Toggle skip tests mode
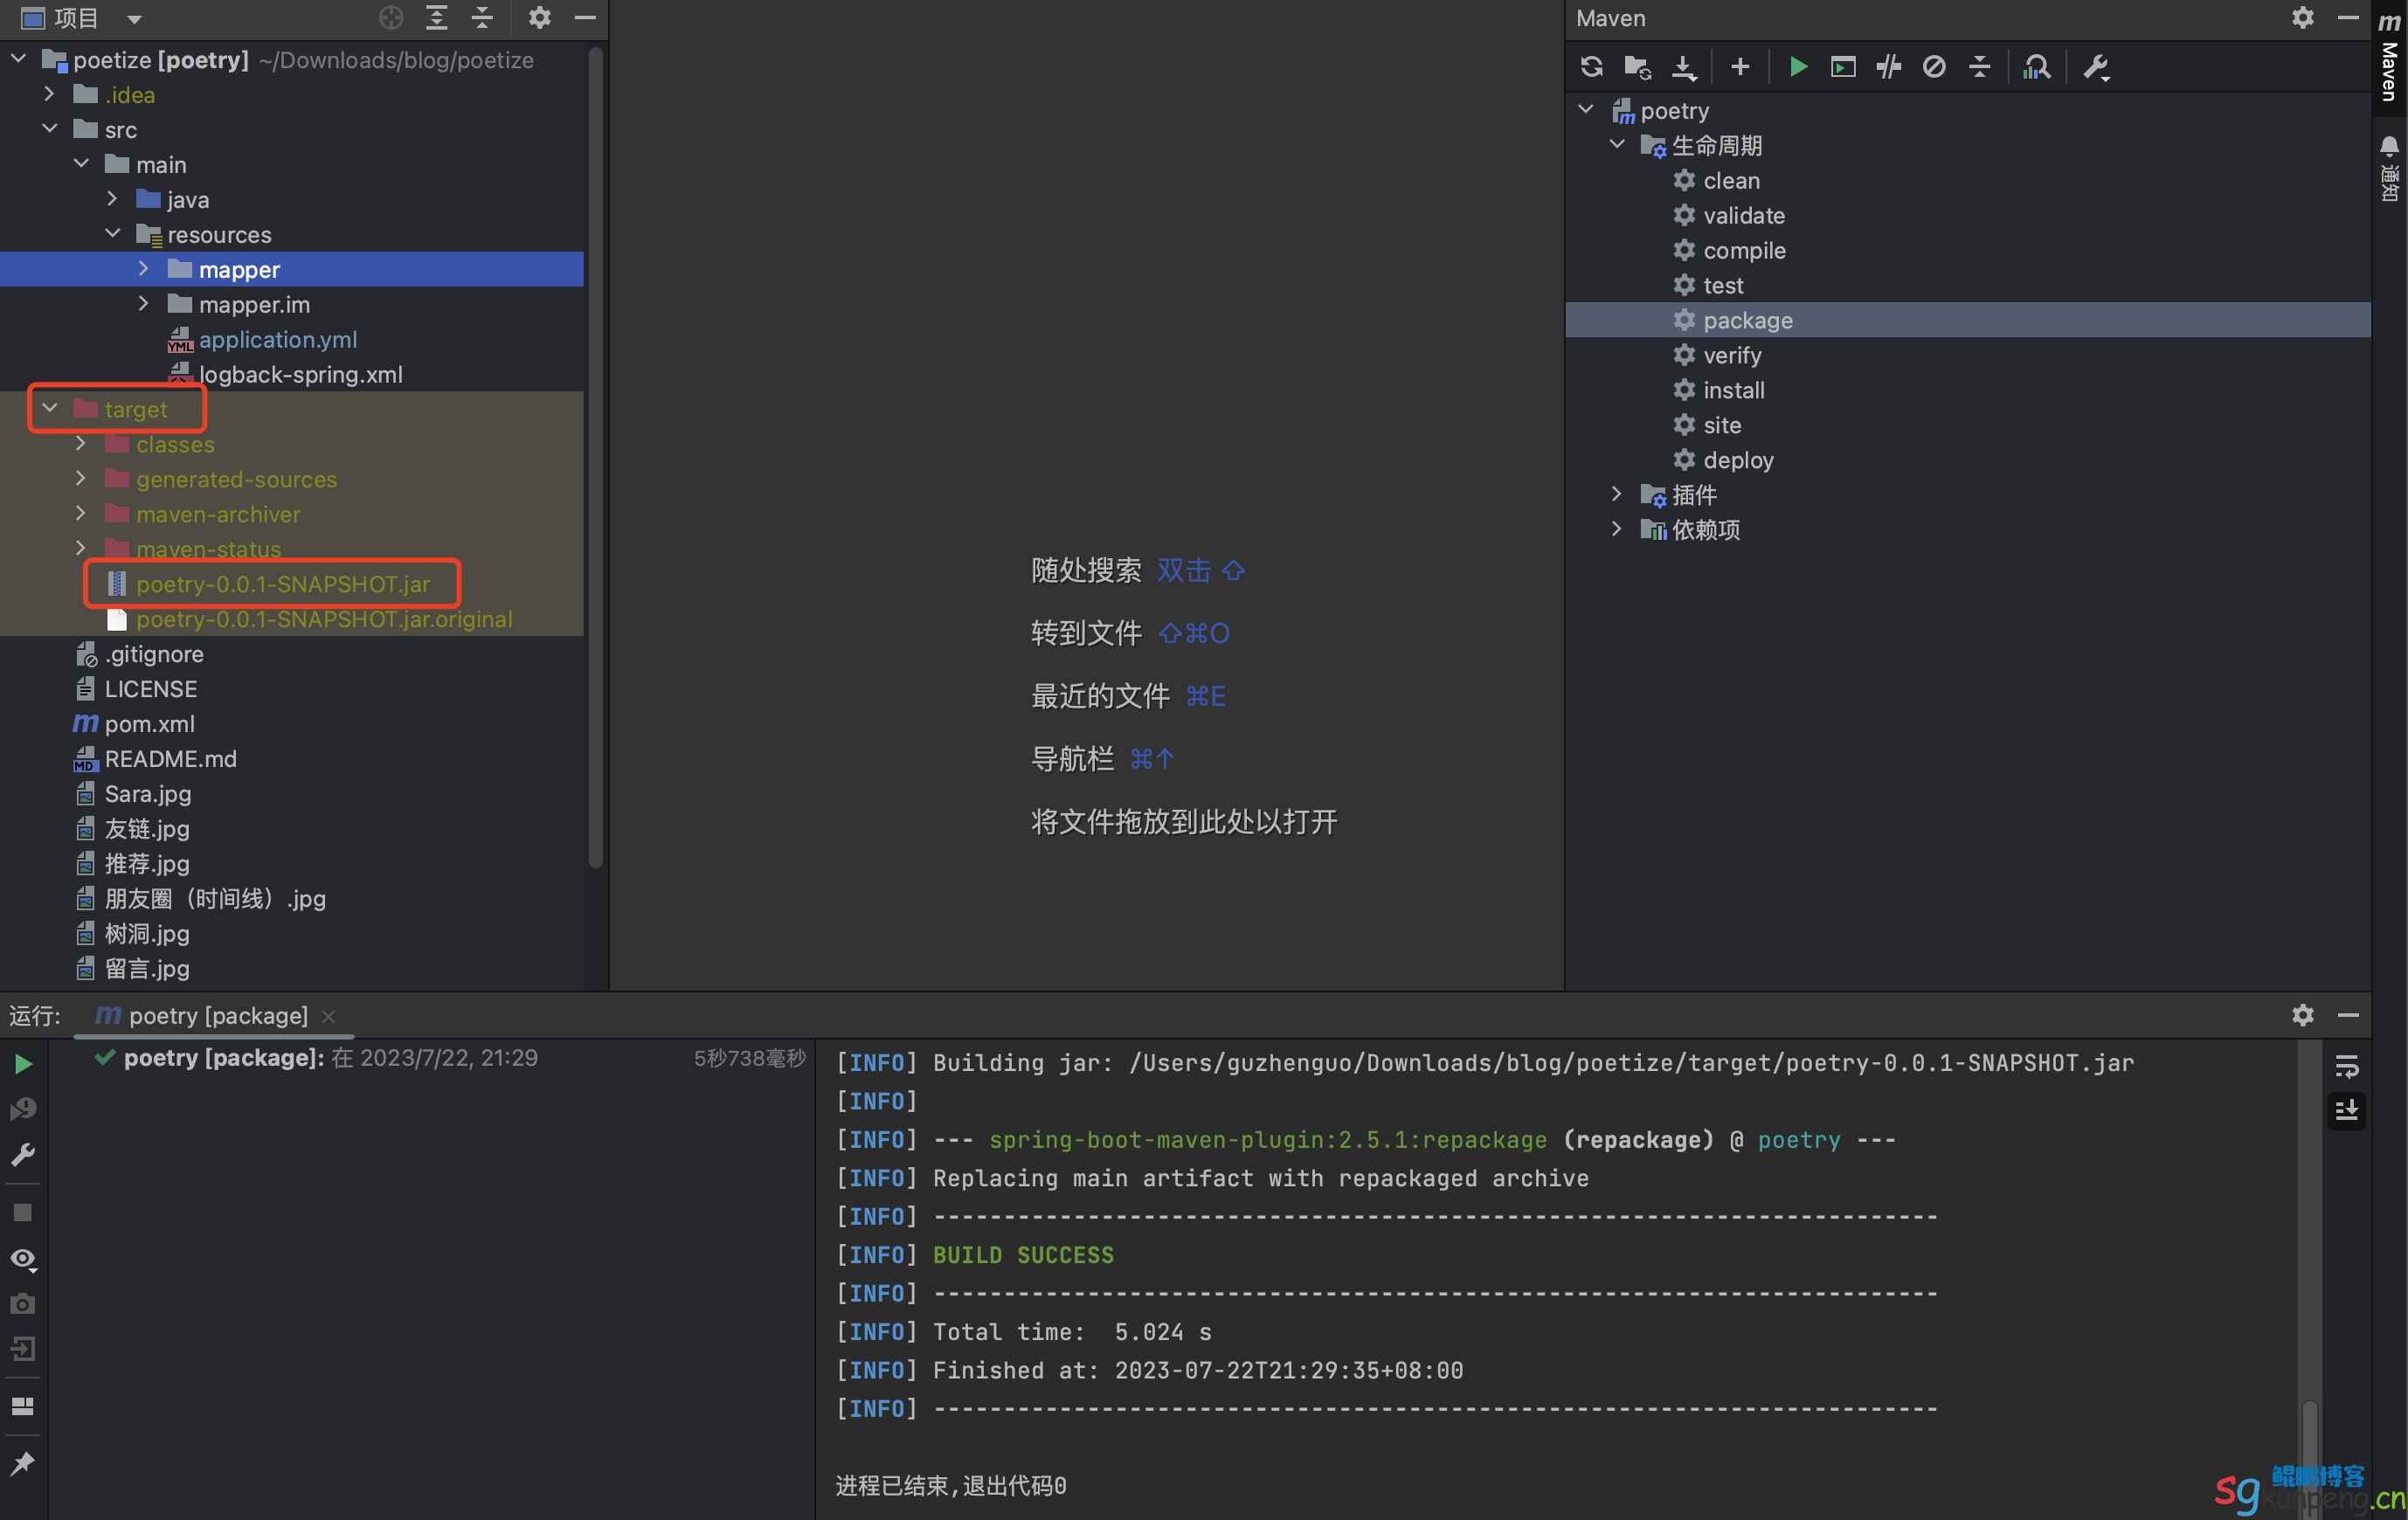The image size is (2408, 1520). (1934, 67)
